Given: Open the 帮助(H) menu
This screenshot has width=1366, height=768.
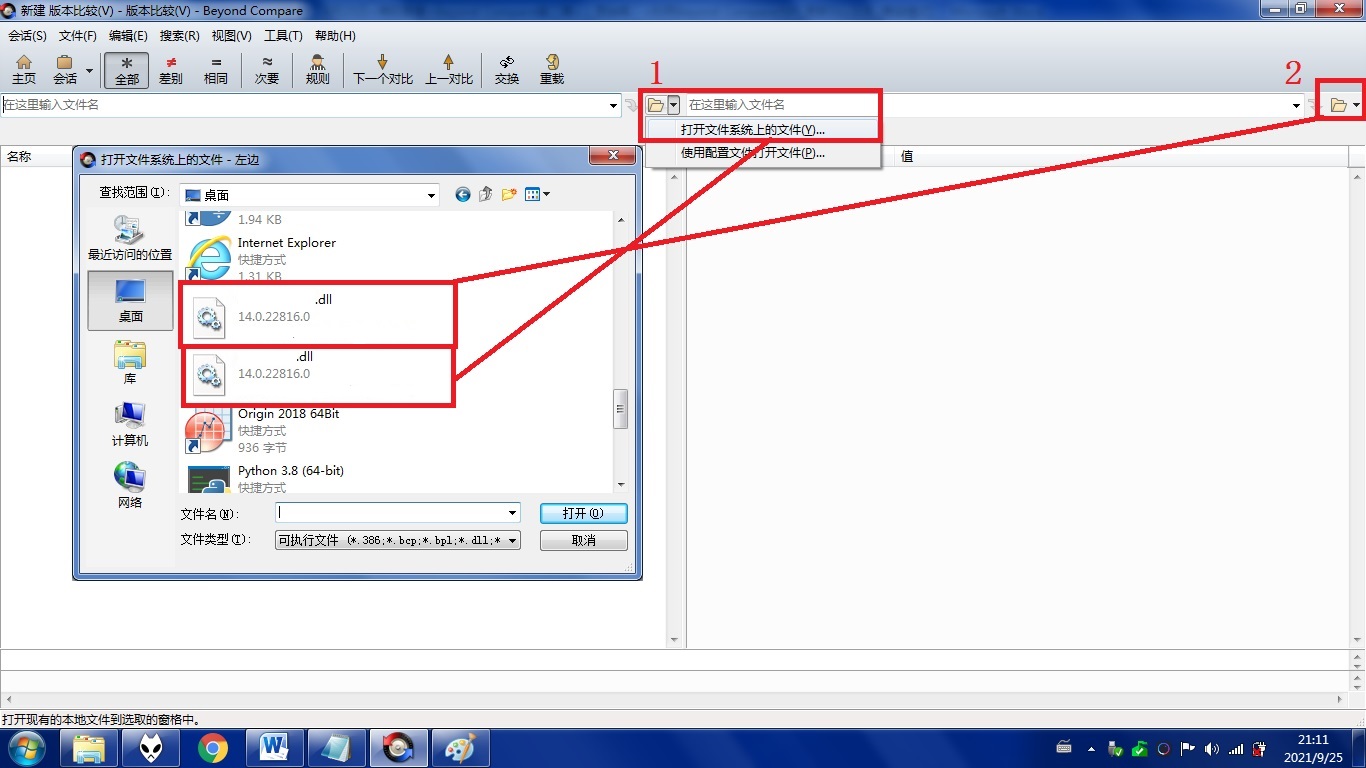Looking at the screenshot, I should click(x=335, y=36).
